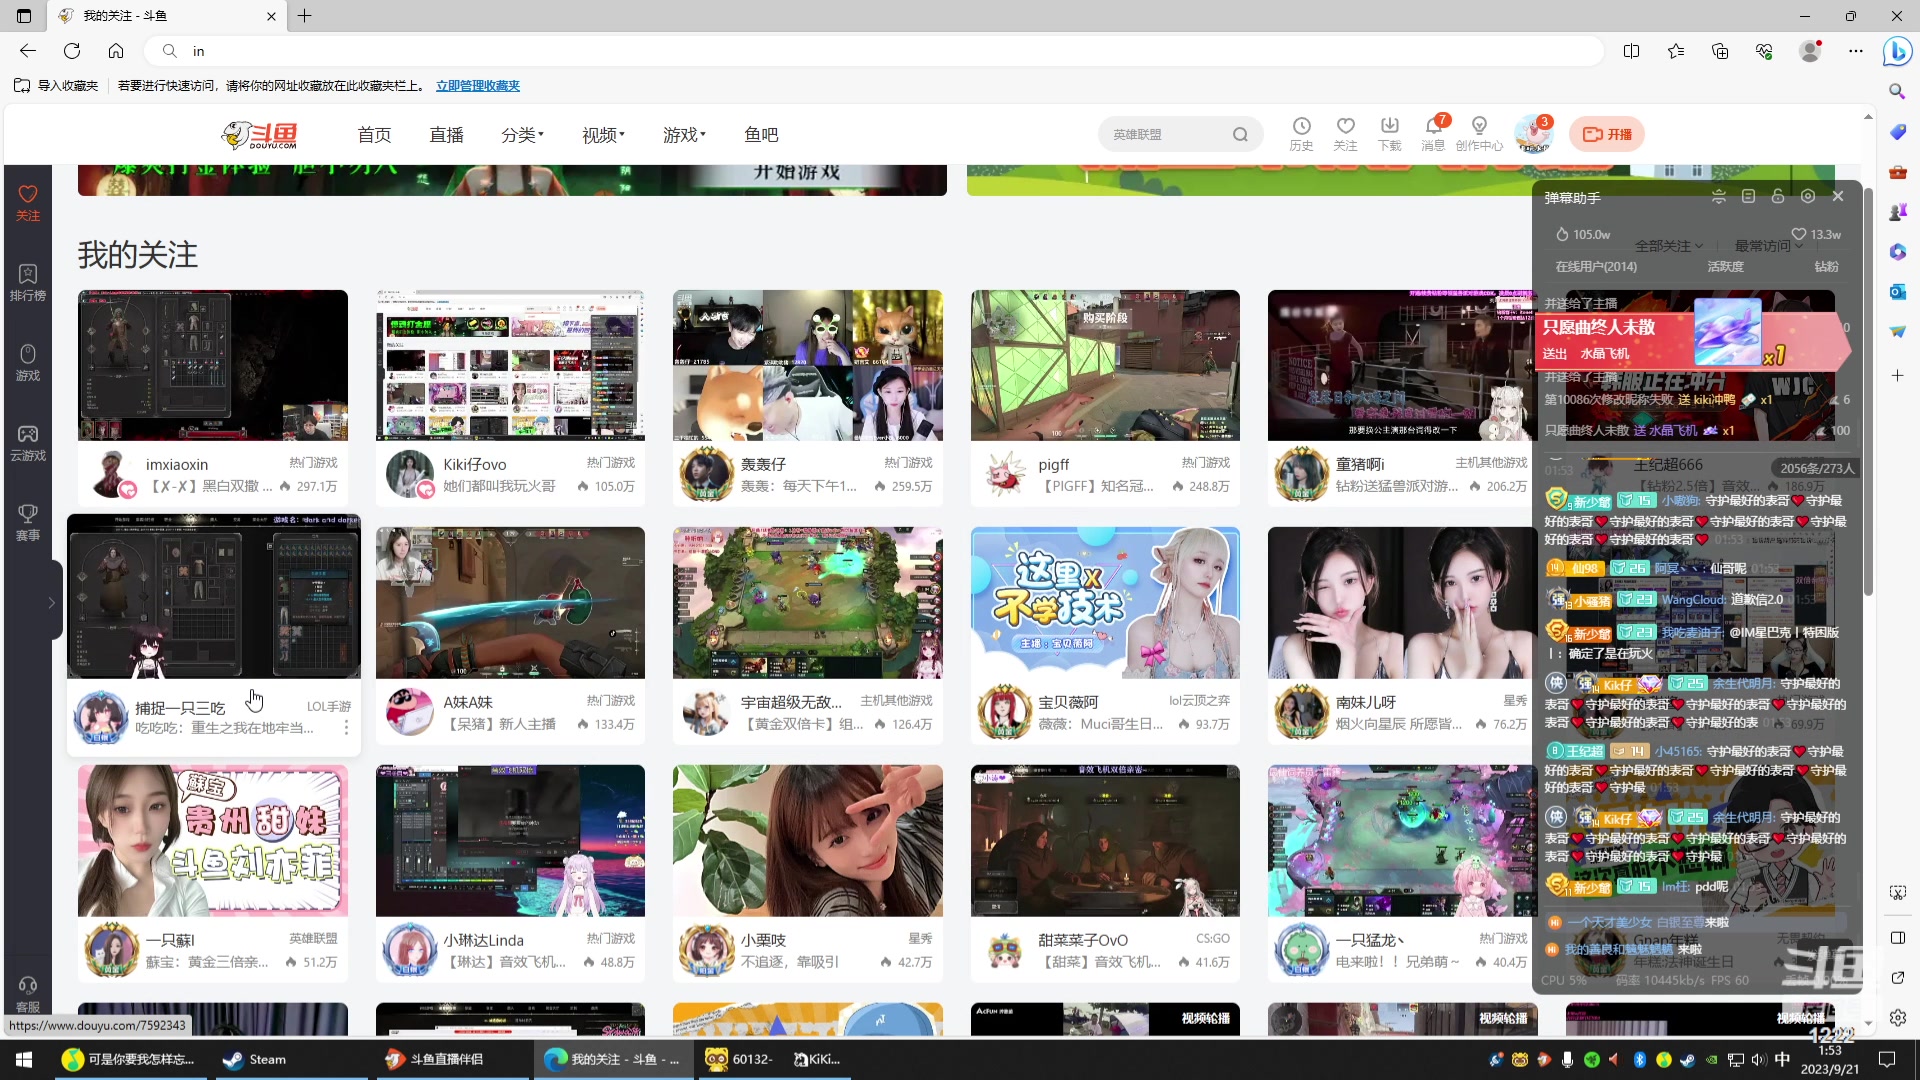
Task: Click the list icon in 弹幕助手 header
Action: coord(1748,197)
